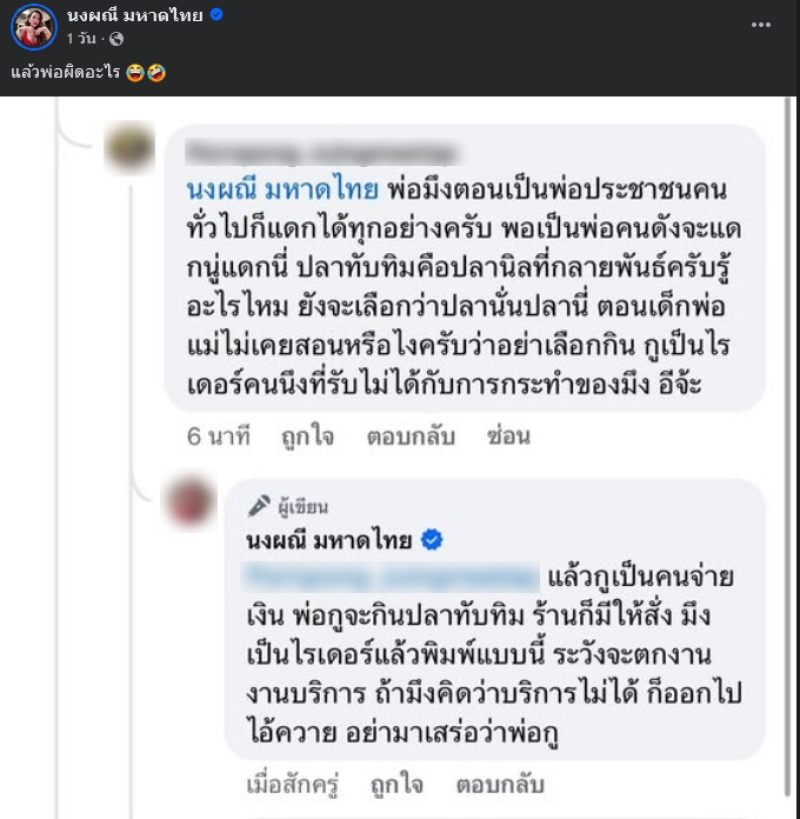Image resolution: width=800 pixels, height=819 pixels.
Task: Click the blurred commenter name in first comment
Action: (322, 153)
